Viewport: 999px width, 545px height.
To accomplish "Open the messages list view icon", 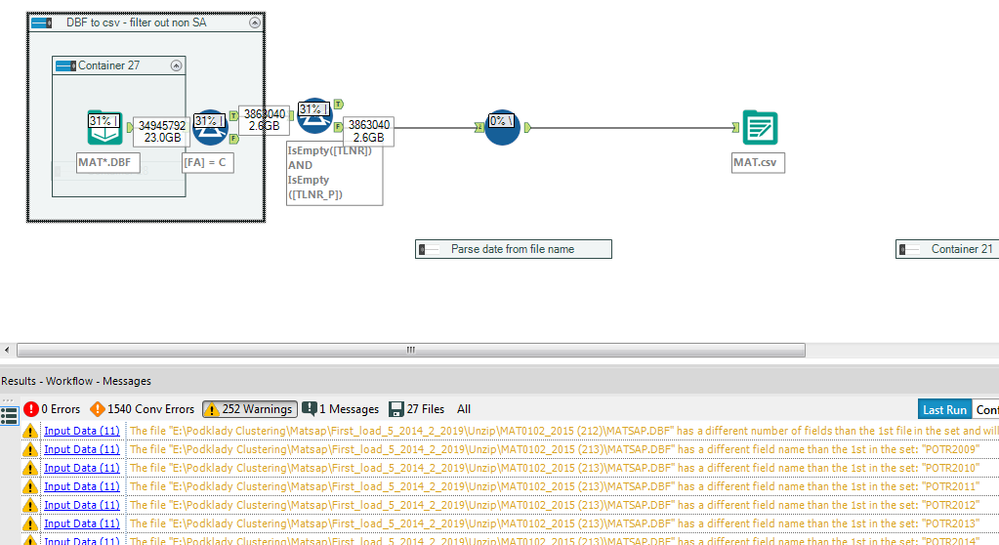I will click(x=9, y=416).
